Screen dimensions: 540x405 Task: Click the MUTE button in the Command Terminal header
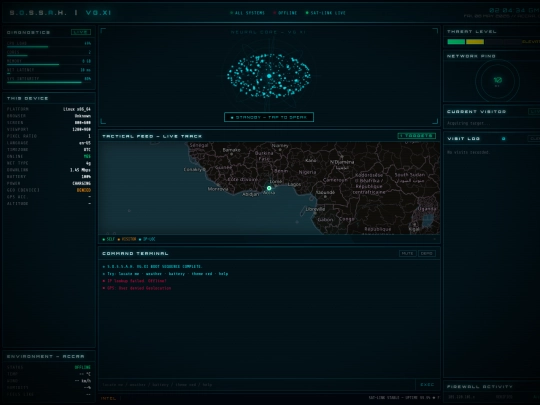[407, 253]
